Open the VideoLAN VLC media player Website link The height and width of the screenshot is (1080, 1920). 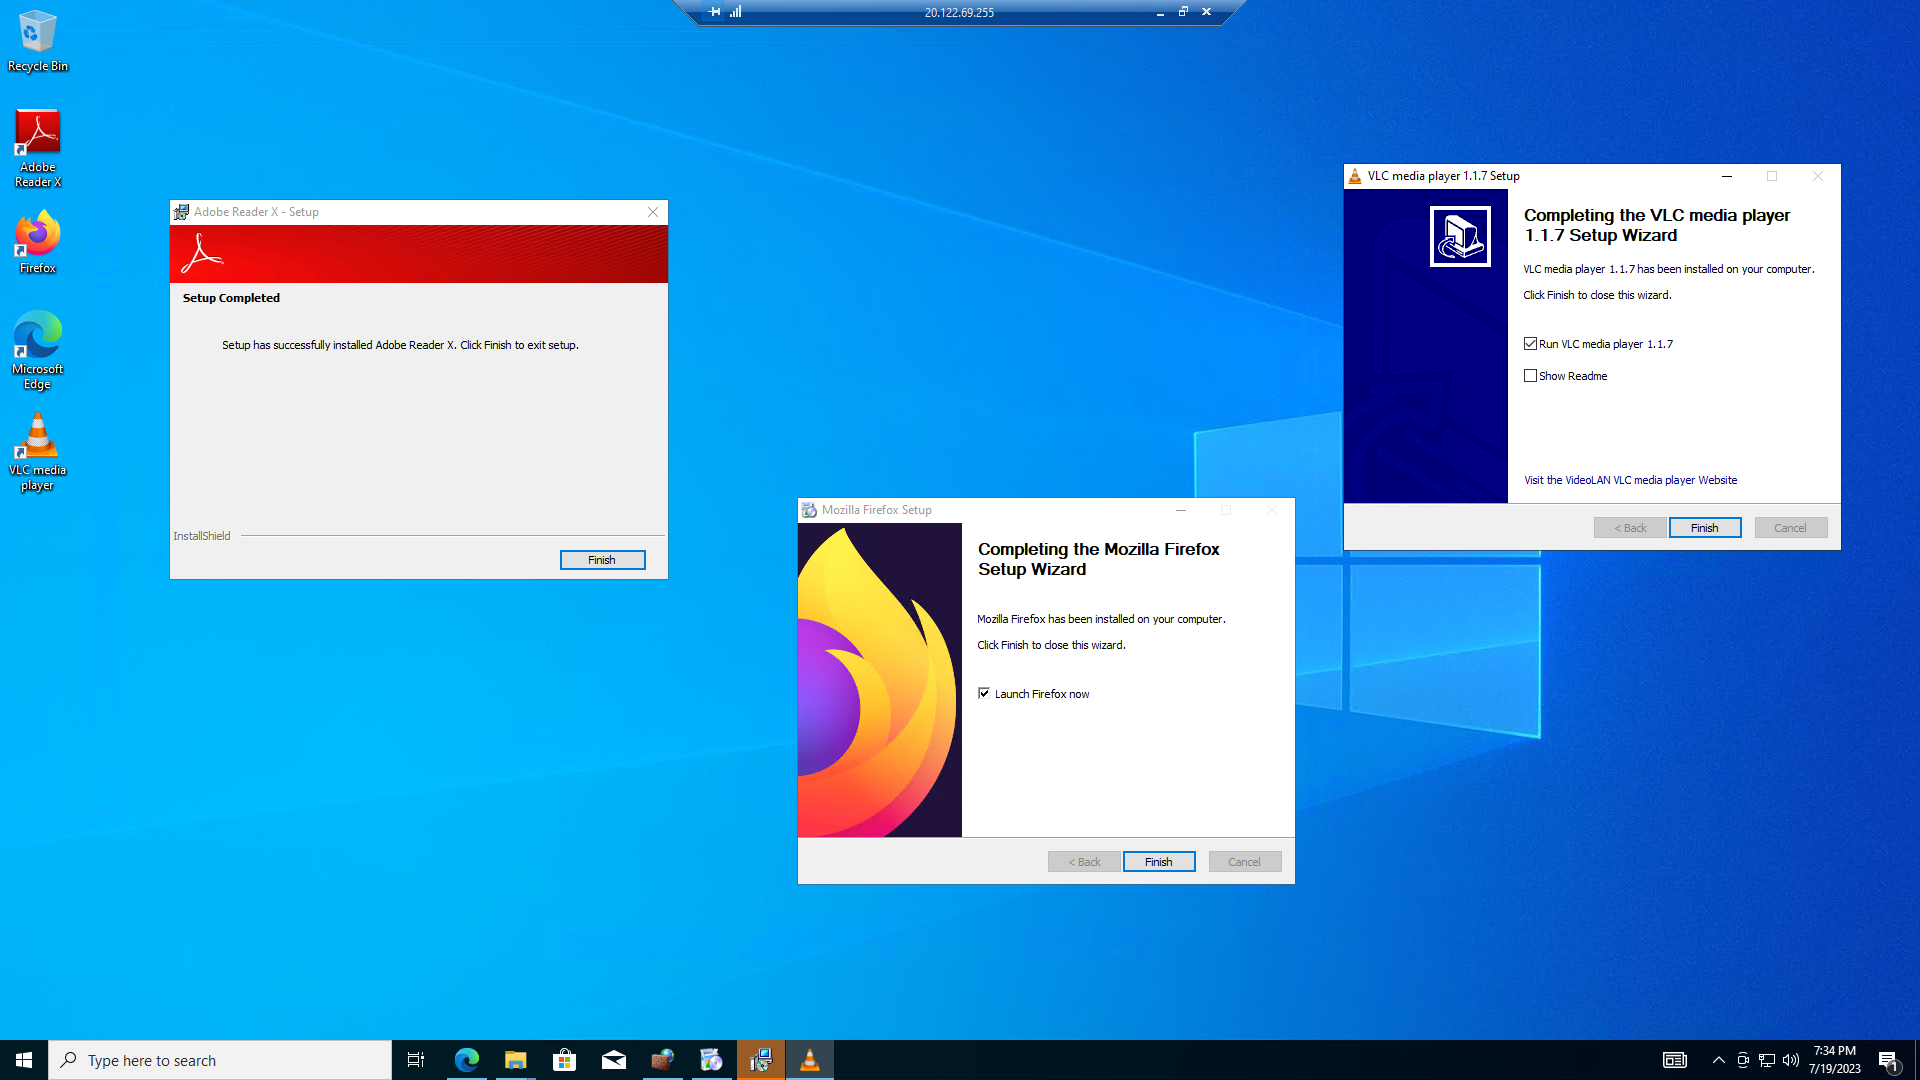coord(1630,480)
